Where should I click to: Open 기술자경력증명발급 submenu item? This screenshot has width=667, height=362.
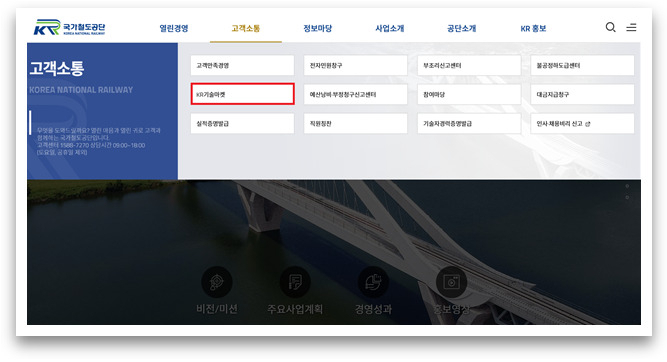click(469, 123)
